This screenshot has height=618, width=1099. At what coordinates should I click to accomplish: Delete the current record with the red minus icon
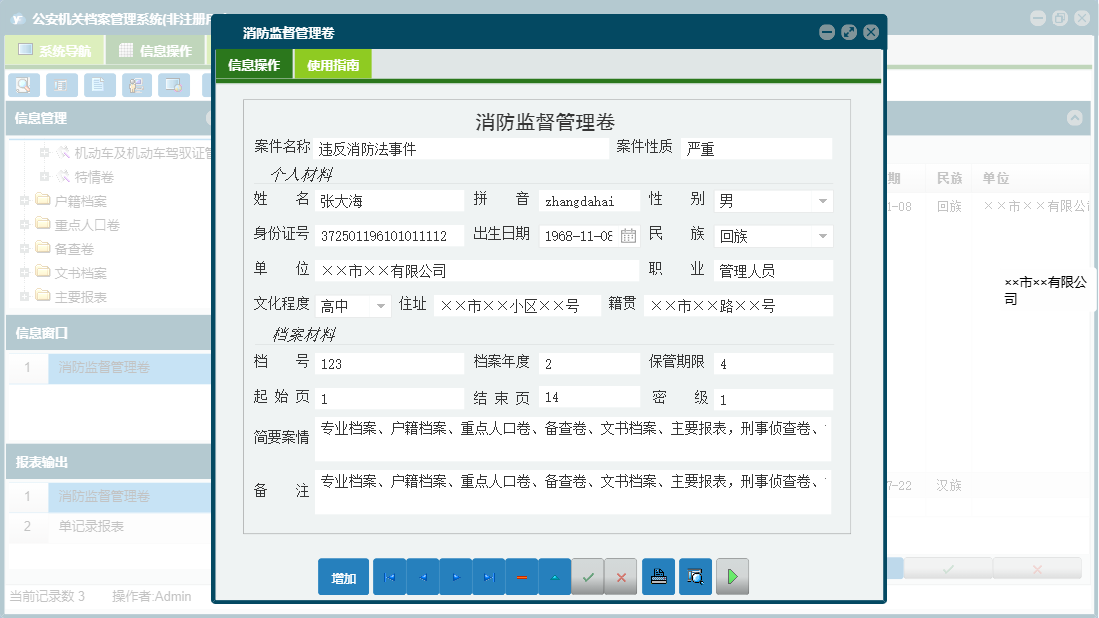[521, 577]
